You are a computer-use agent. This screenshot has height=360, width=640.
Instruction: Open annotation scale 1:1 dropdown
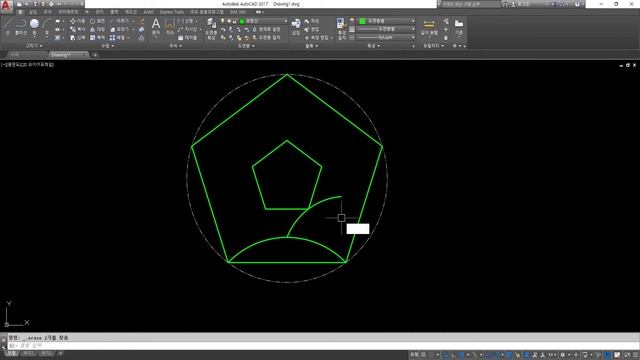(x=552, y=355)
